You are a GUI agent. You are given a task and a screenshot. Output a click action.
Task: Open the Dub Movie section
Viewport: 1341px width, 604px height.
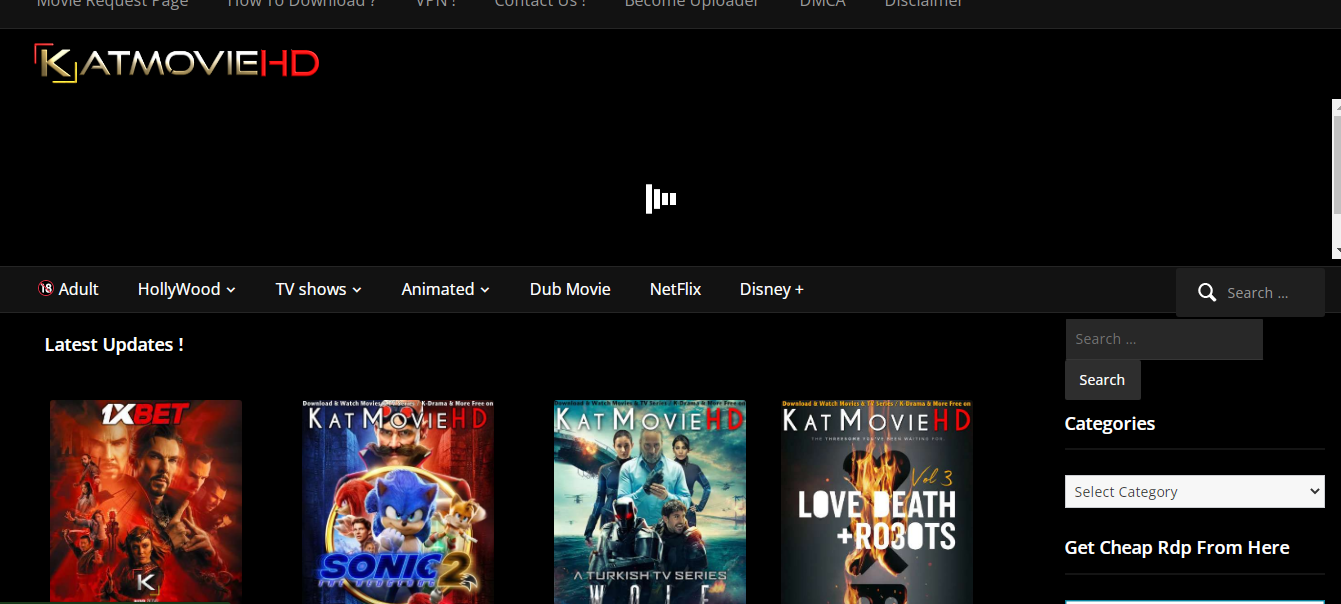(x=570, y=289)
